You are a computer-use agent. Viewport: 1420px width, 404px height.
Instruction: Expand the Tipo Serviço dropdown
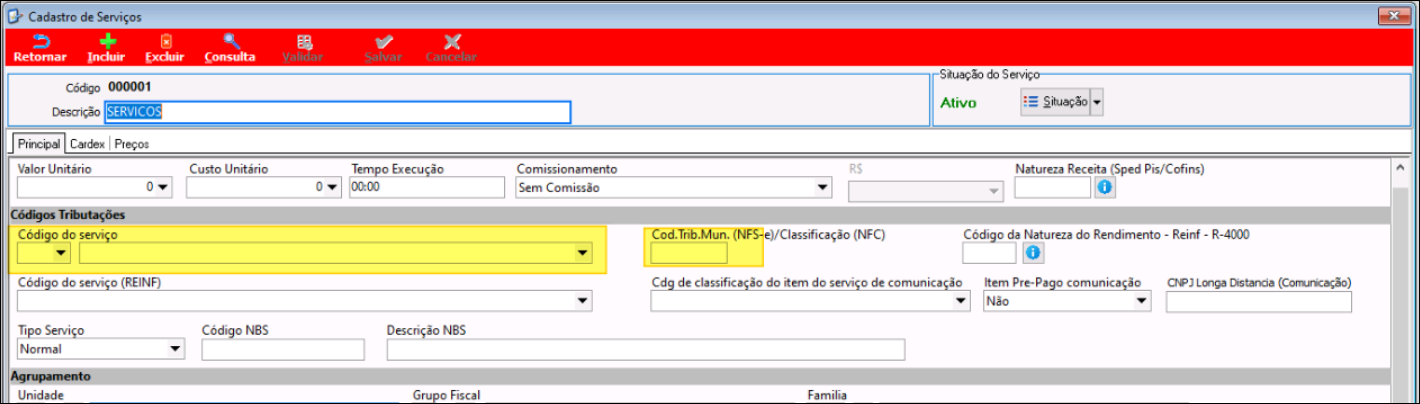(x=175, y=349)
